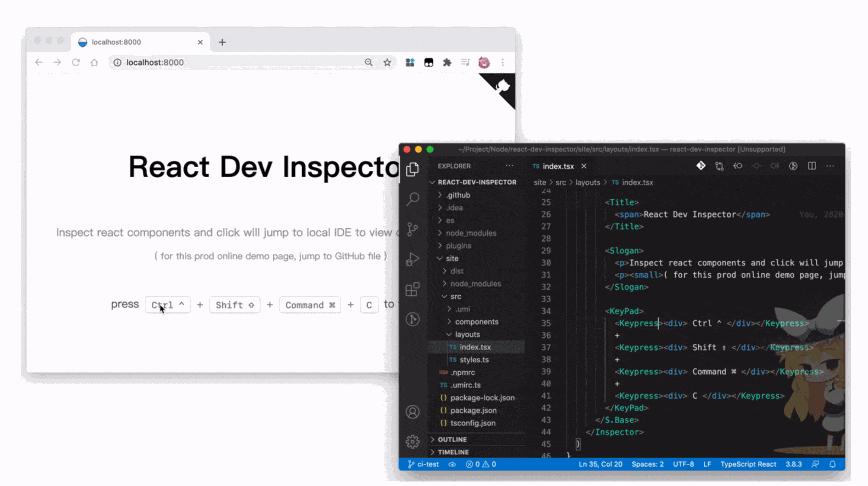Click the diamond-shaped icon in editor toolbar
The width and height of the screenshot is (868, 486).
tap(701, 166)
